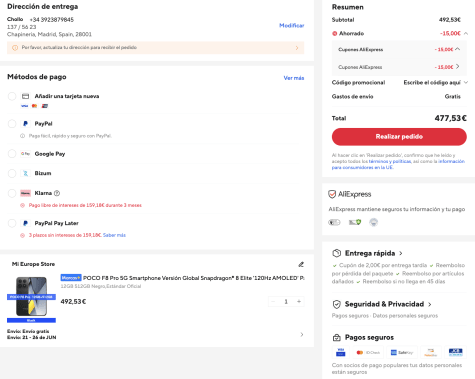Click the JCB payment badge
Screen dimensions: 475x379
pyautogui.click(x=455, y=352)
